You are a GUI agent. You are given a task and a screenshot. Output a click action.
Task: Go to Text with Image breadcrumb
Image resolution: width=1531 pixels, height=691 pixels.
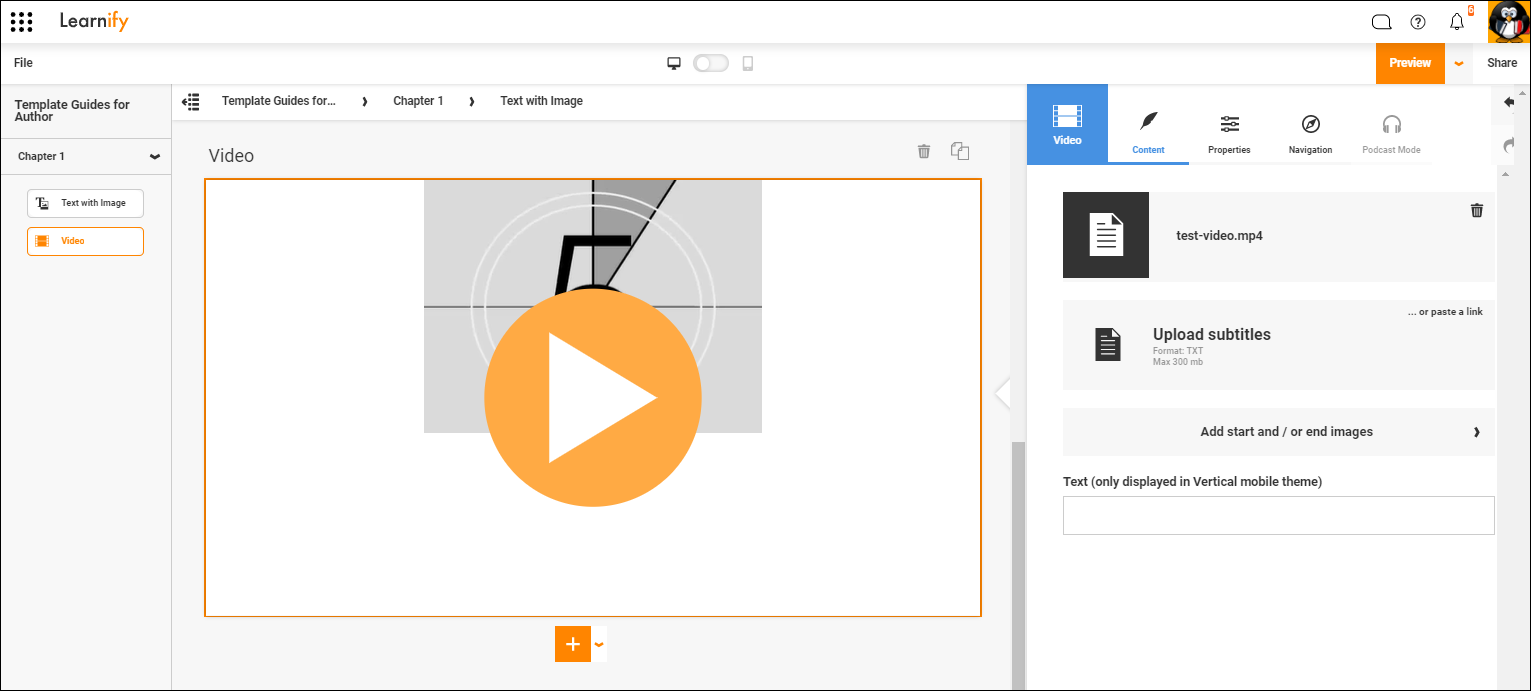[x=541, y=101]
